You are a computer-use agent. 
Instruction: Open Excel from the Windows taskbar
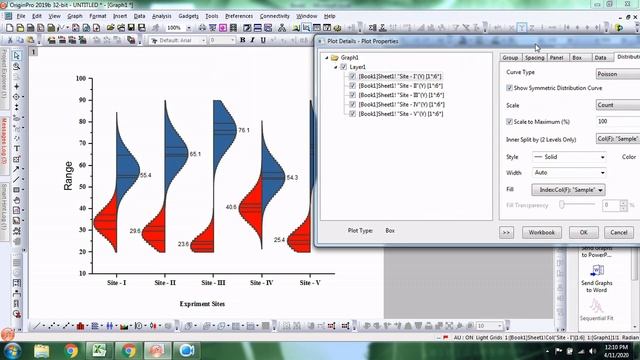point(99,351)
